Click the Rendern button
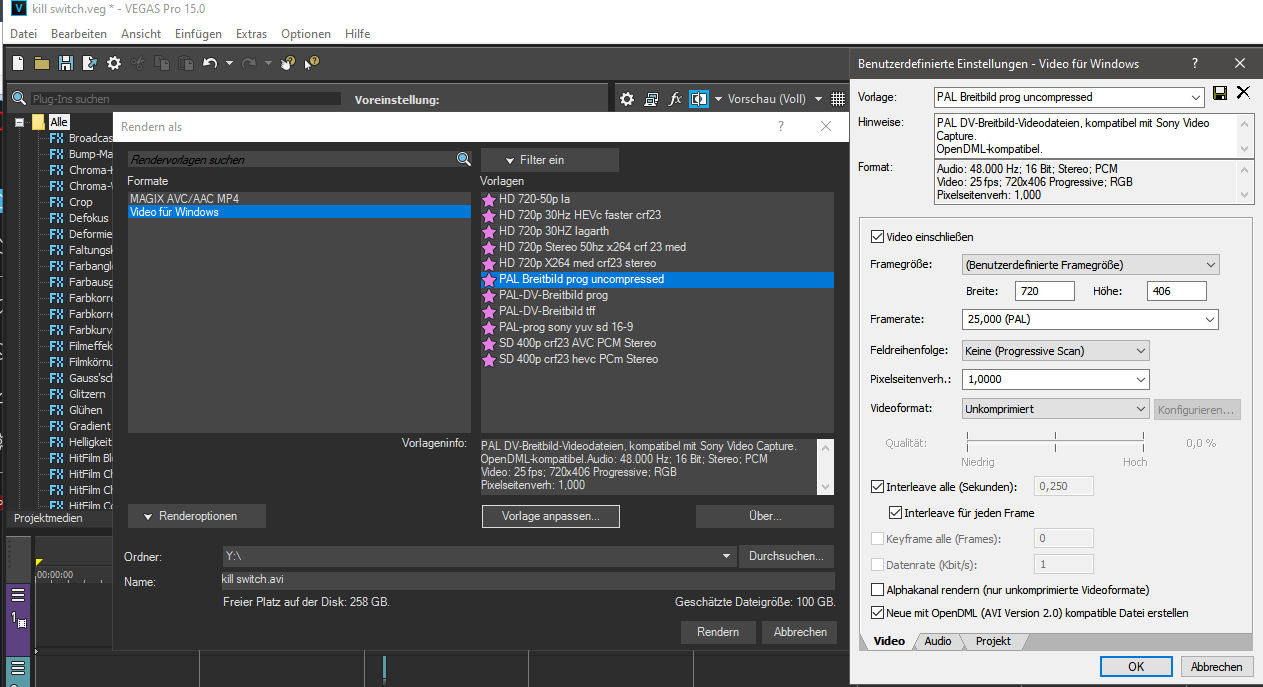This screenshot has width=1263, height=687. pos(718,632)
